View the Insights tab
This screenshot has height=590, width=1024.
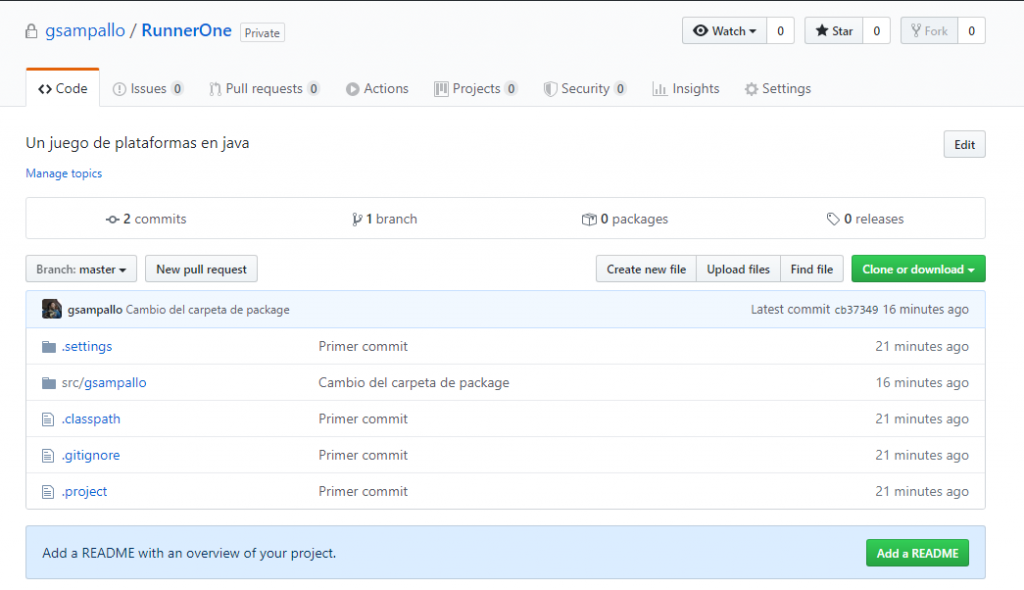tap(686, 89)
